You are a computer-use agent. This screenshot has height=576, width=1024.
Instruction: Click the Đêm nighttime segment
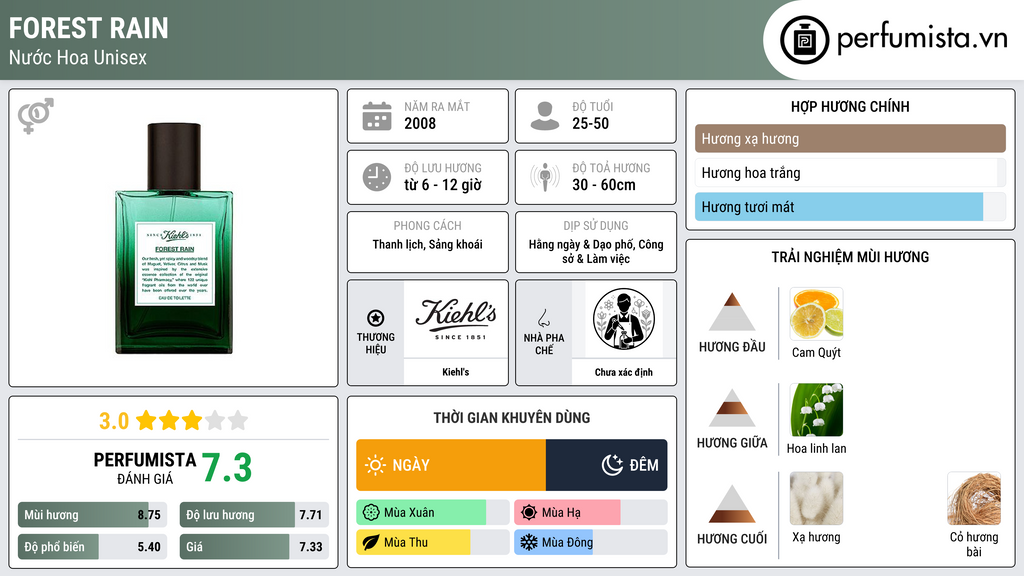click(x=607, y=465)
